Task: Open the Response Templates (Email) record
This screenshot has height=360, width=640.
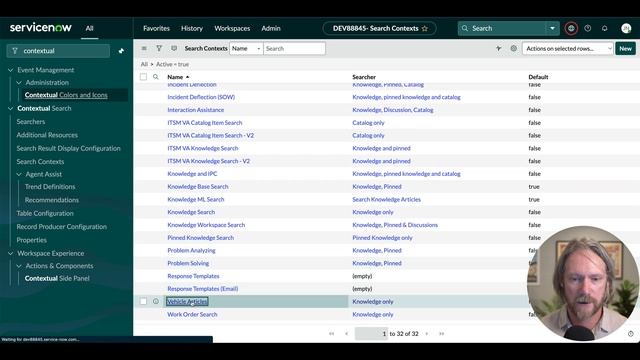Action: tap(203, 289)
